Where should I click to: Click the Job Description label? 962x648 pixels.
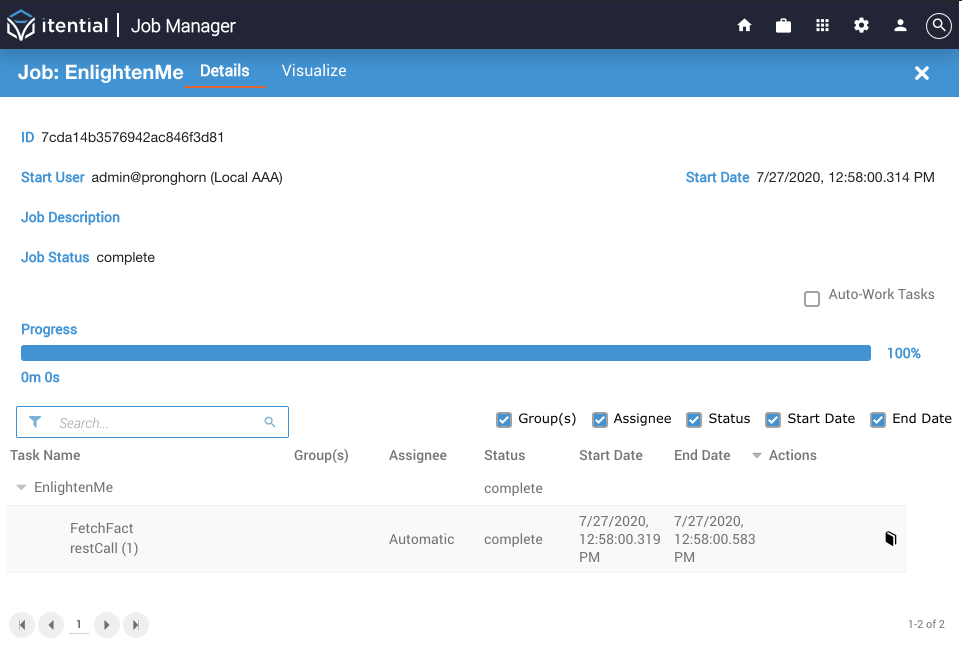pos(71,217)
